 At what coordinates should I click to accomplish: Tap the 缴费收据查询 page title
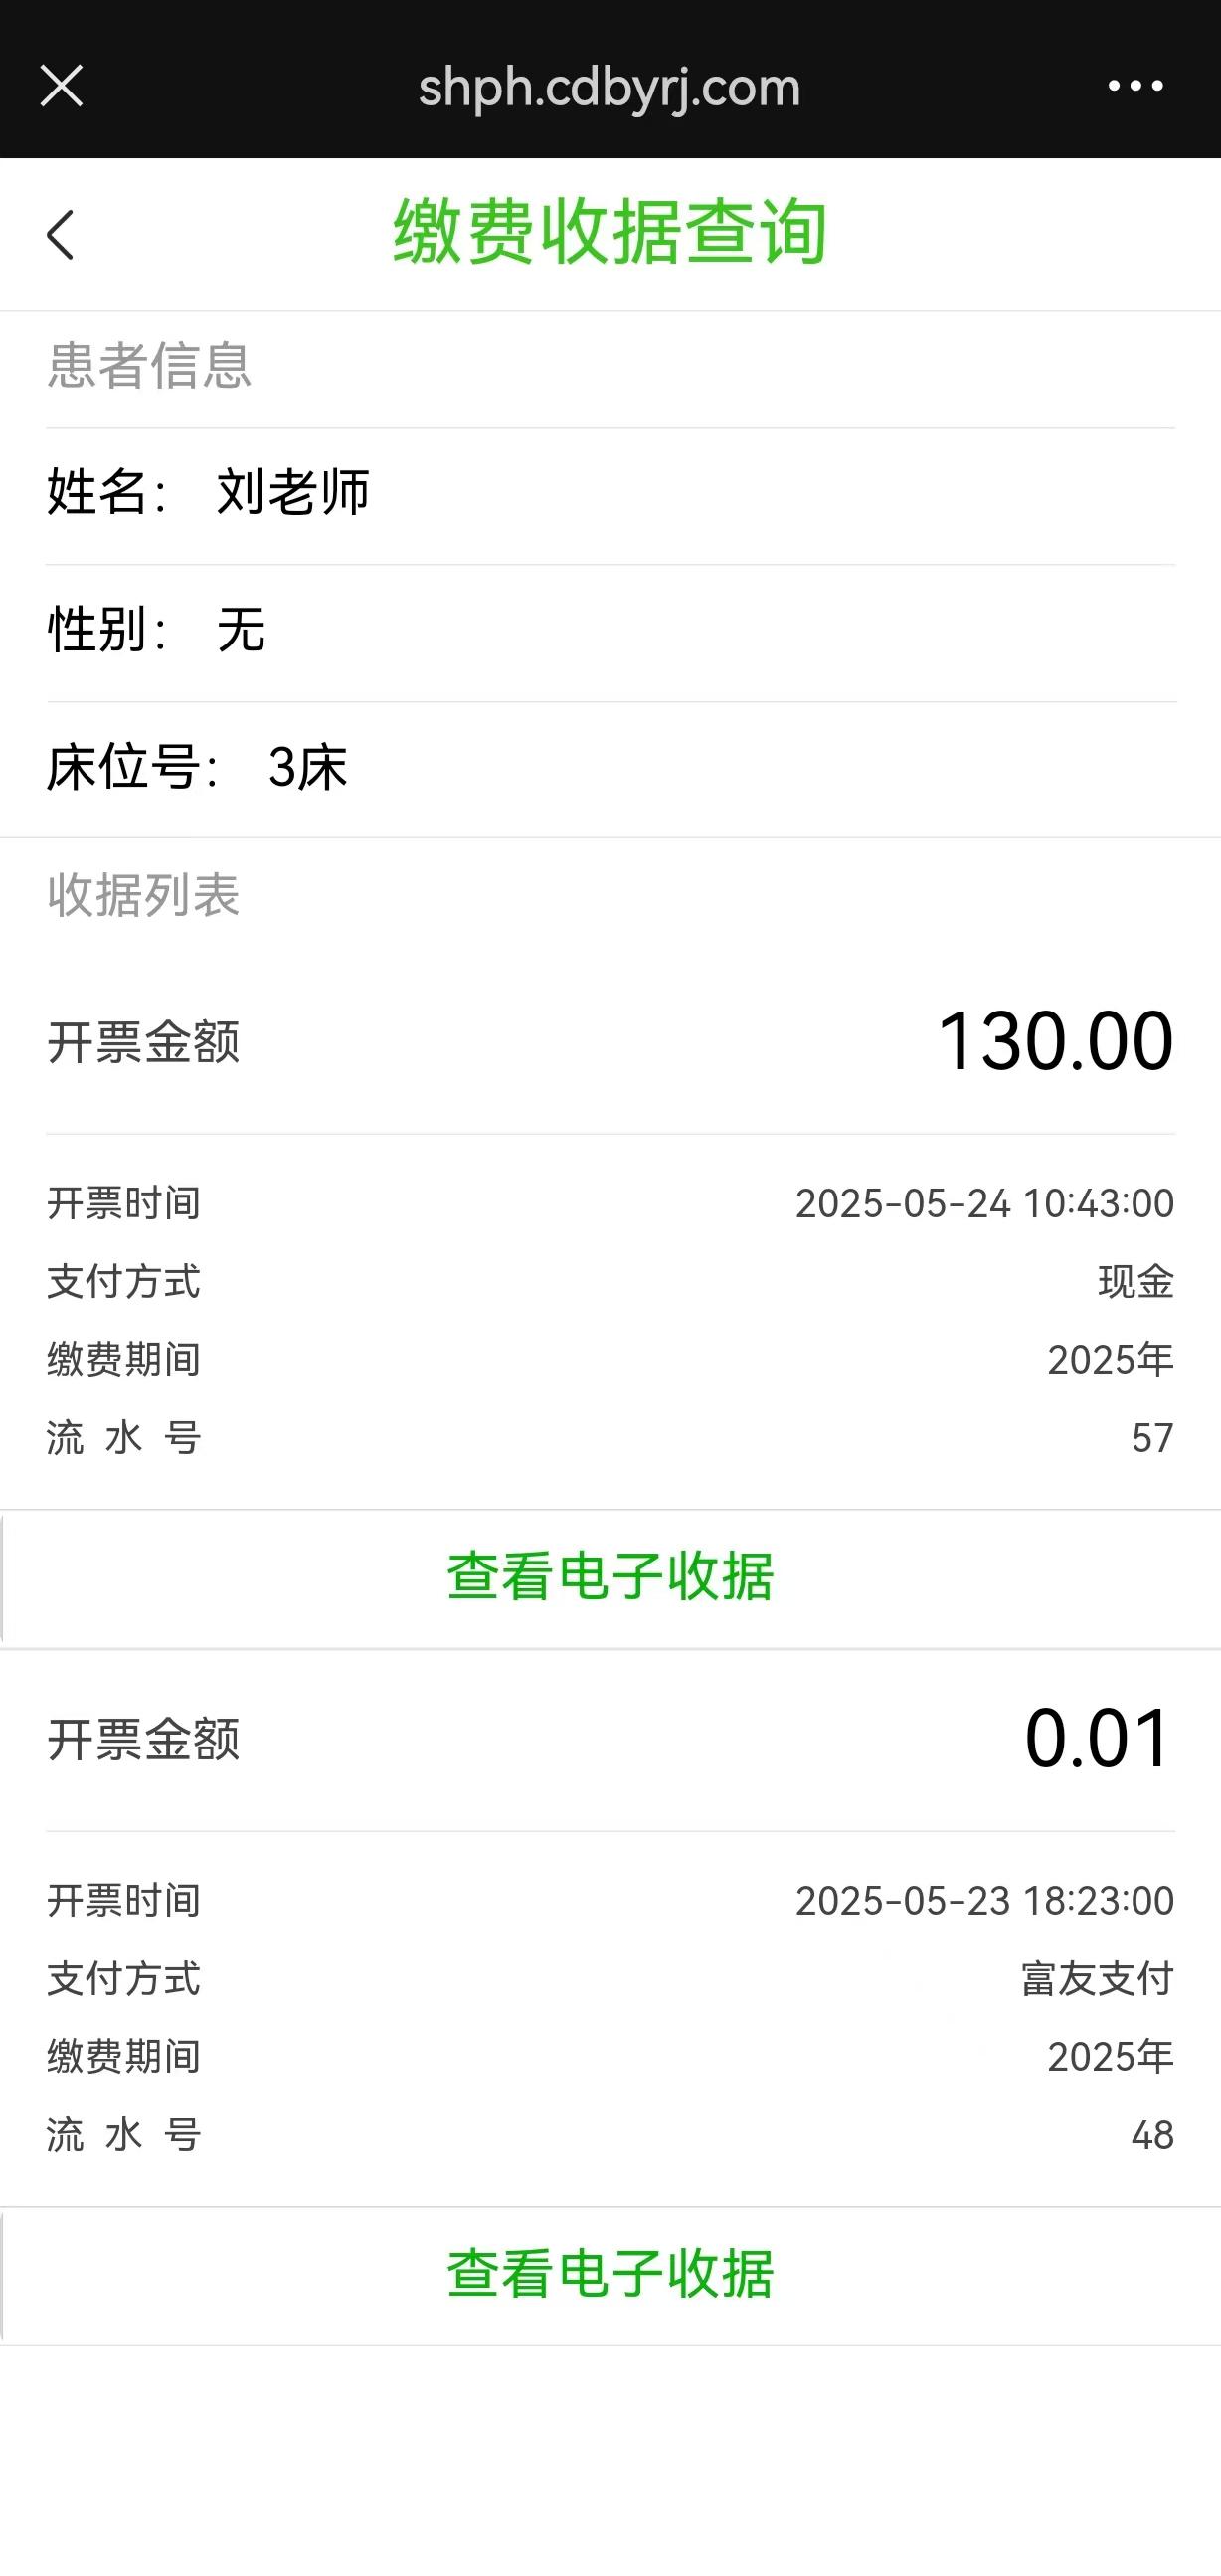(x=609, y=233)
